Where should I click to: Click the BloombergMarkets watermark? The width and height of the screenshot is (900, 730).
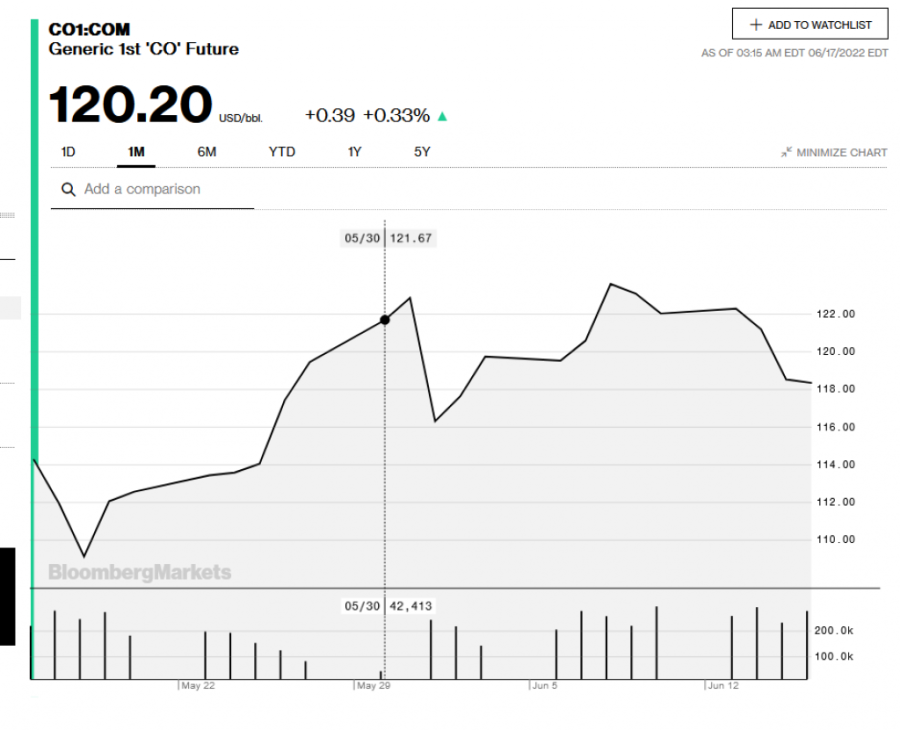pos(140,572)
